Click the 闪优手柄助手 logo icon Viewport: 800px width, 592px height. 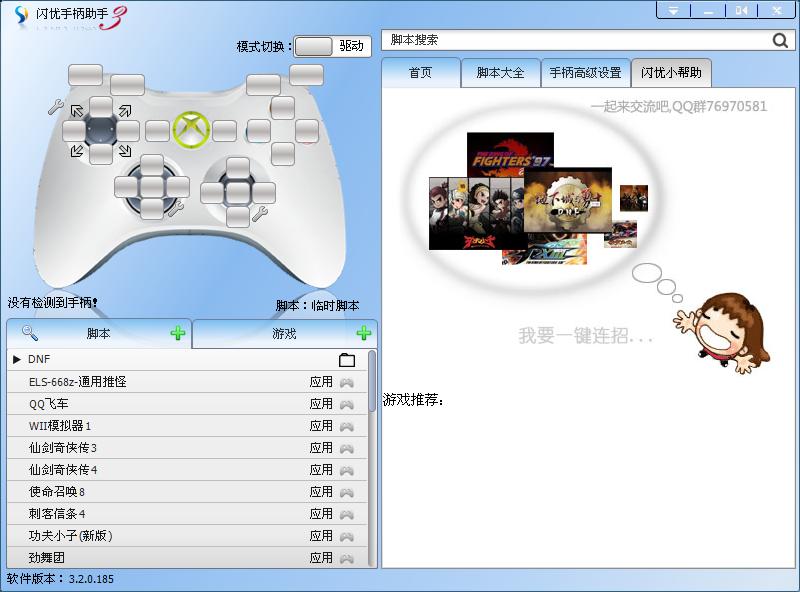click(x=21, y=15)
